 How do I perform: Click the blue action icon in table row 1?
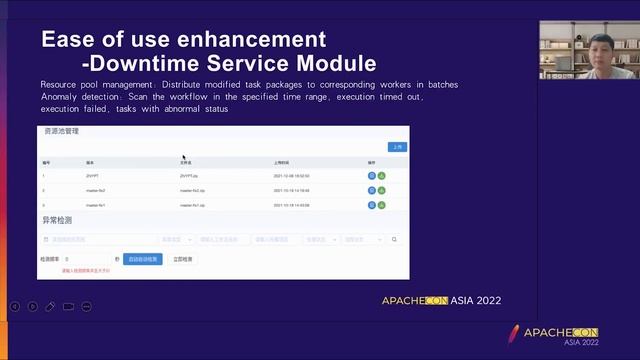click(x=371, y=176)
